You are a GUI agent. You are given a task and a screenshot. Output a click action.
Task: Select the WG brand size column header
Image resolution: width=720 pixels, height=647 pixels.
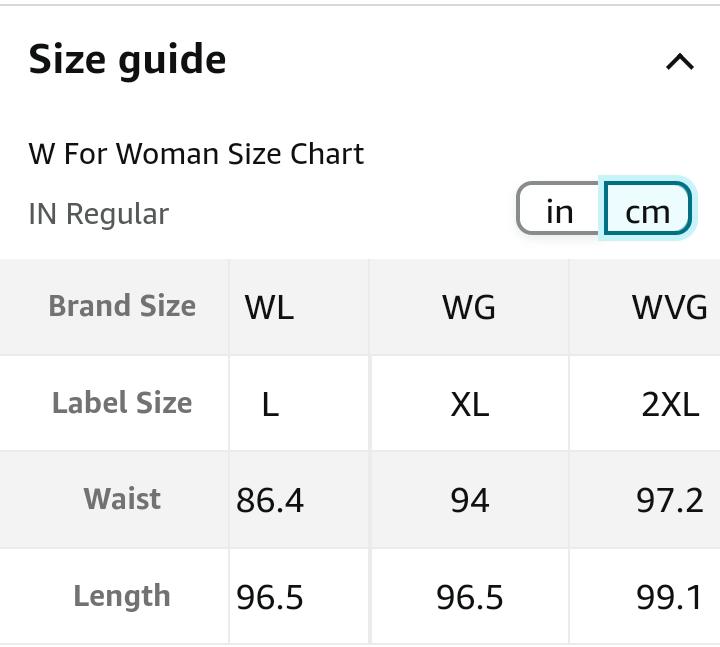[469, 307]
